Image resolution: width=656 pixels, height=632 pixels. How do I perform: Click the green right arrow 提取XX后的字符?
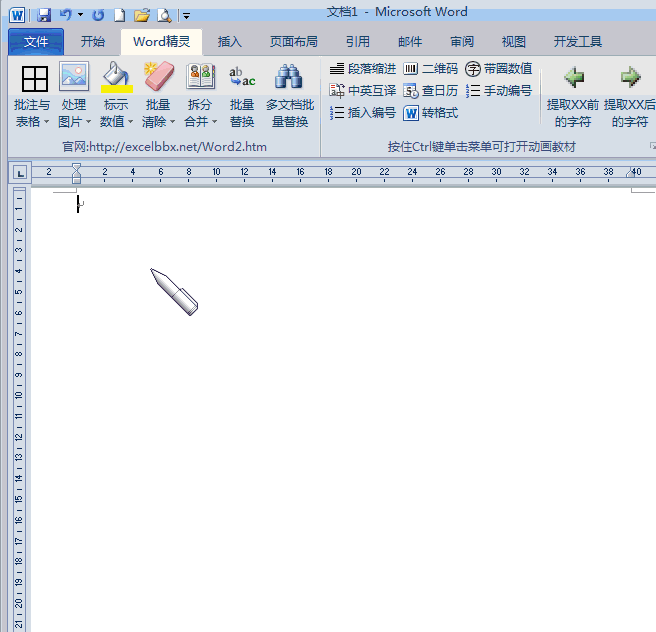(x=630, y=77)
